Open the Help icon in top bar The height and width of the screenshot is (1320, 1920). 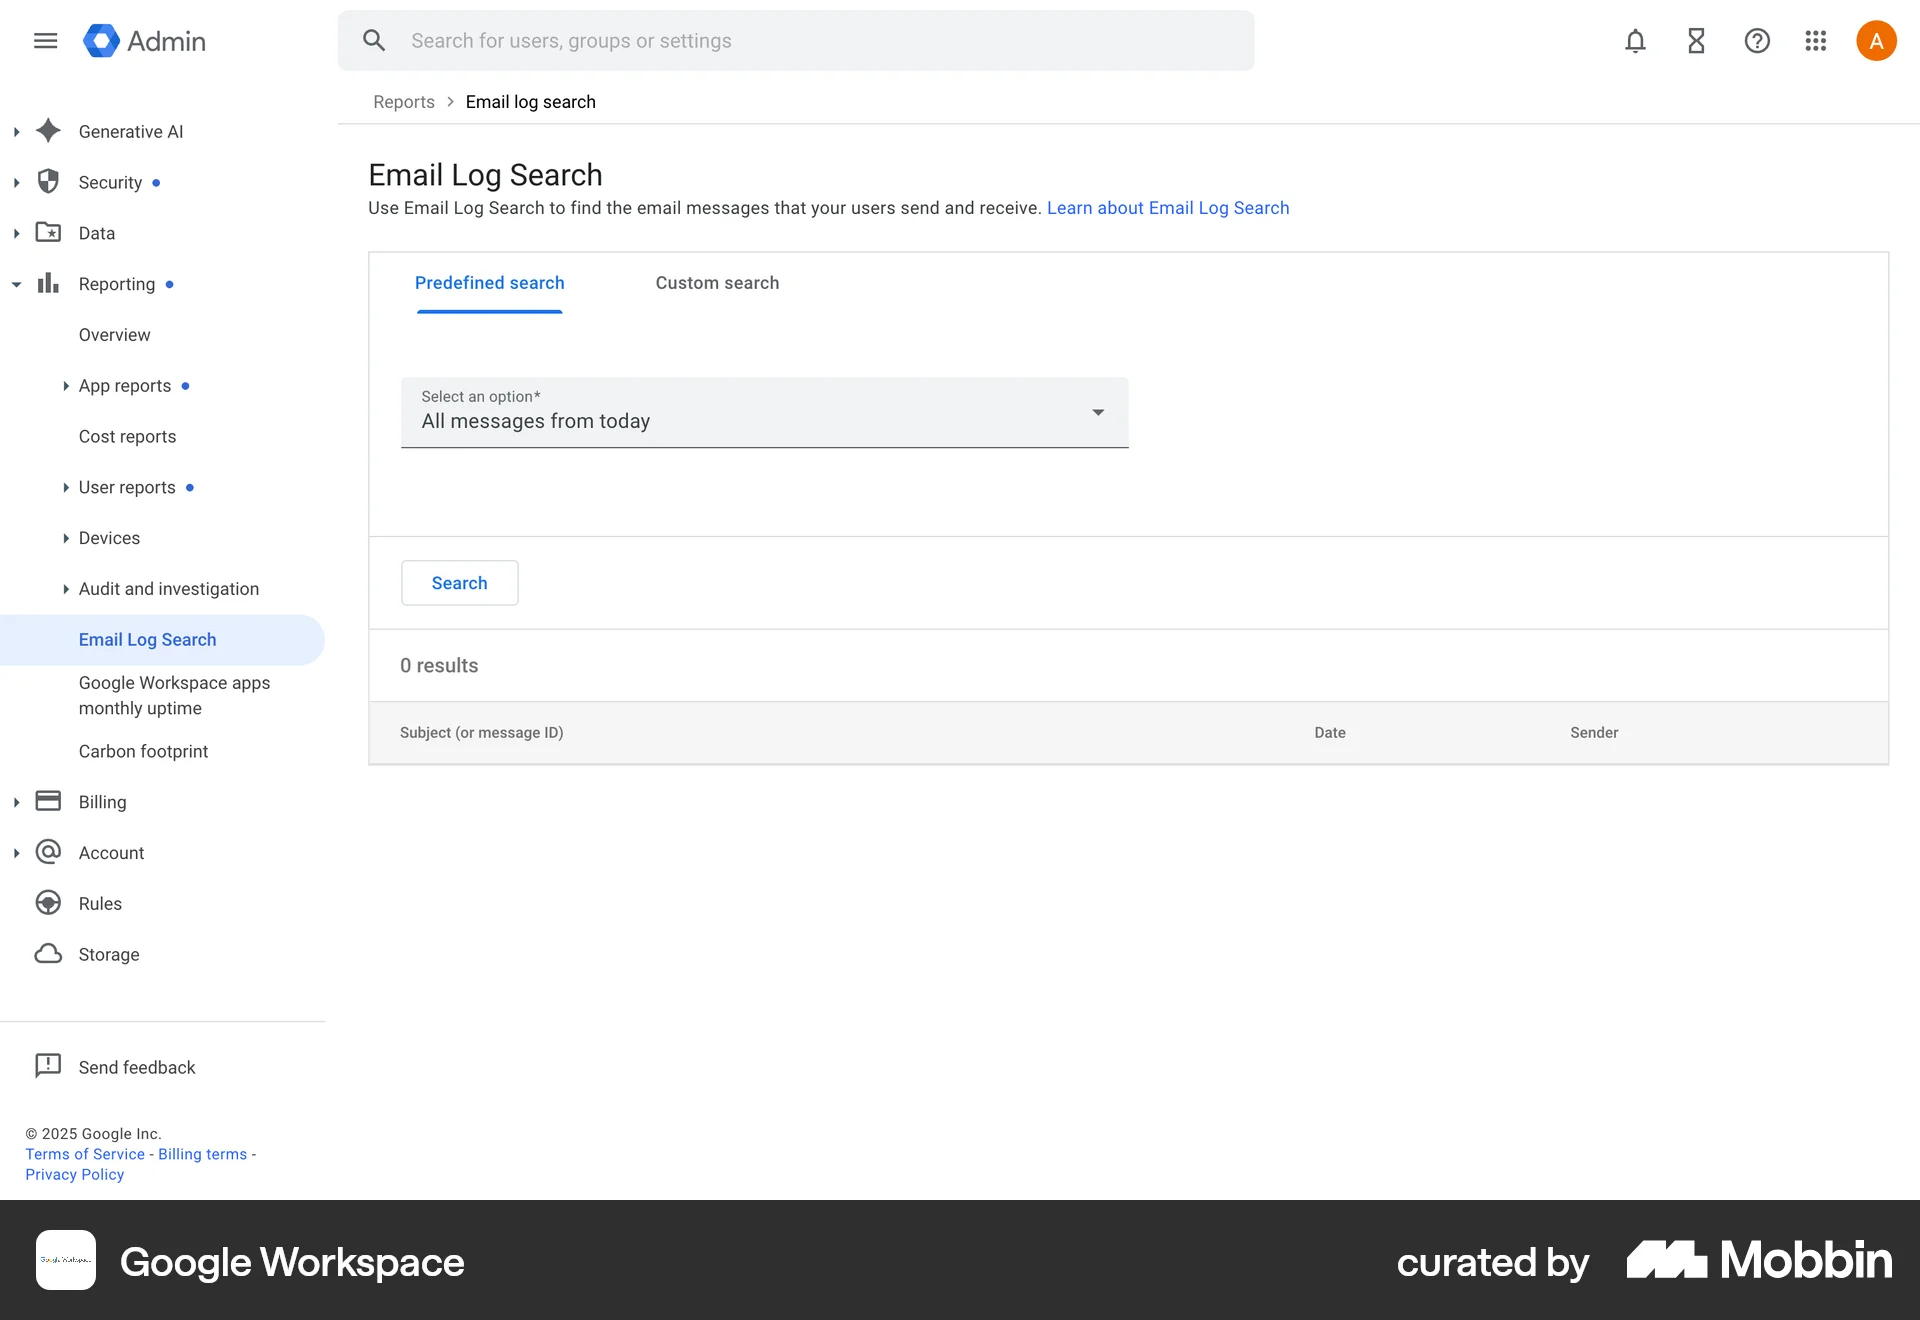1757,40
